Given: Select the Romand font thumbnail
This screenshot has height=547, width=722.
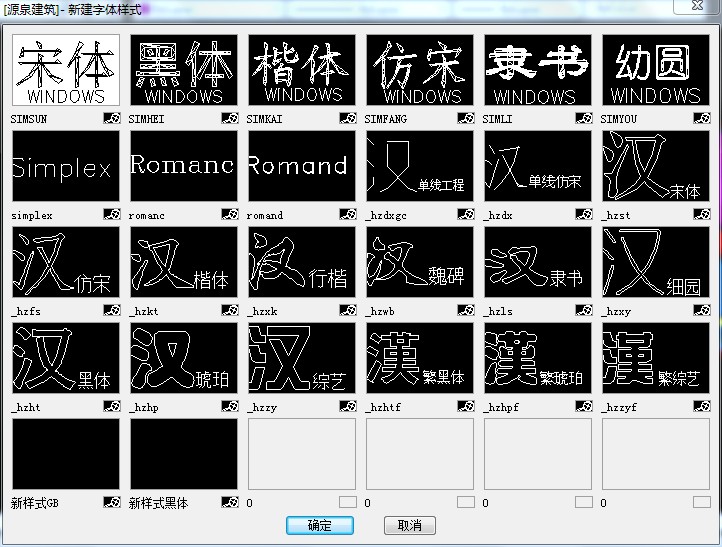Looking at the screenshot, I should tap(302, 166).
